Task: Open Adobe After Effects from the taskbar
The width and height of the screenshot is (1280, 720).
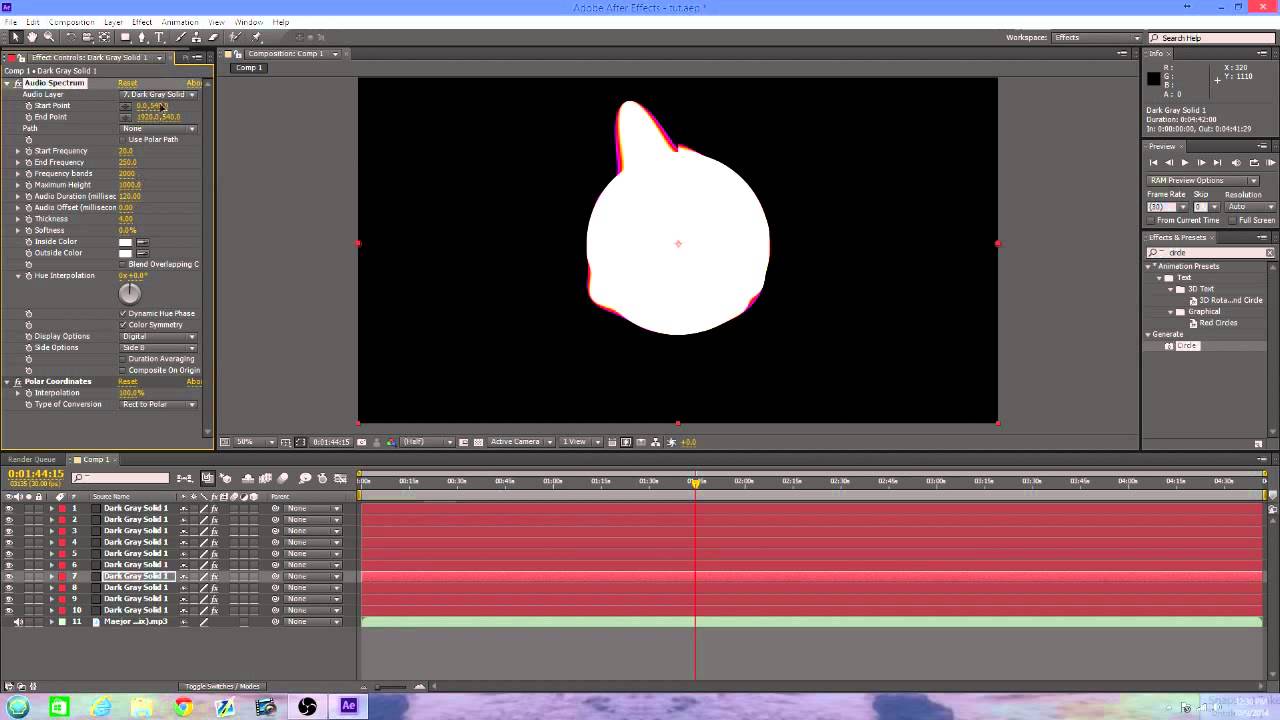Action: [x=348, y=706]
